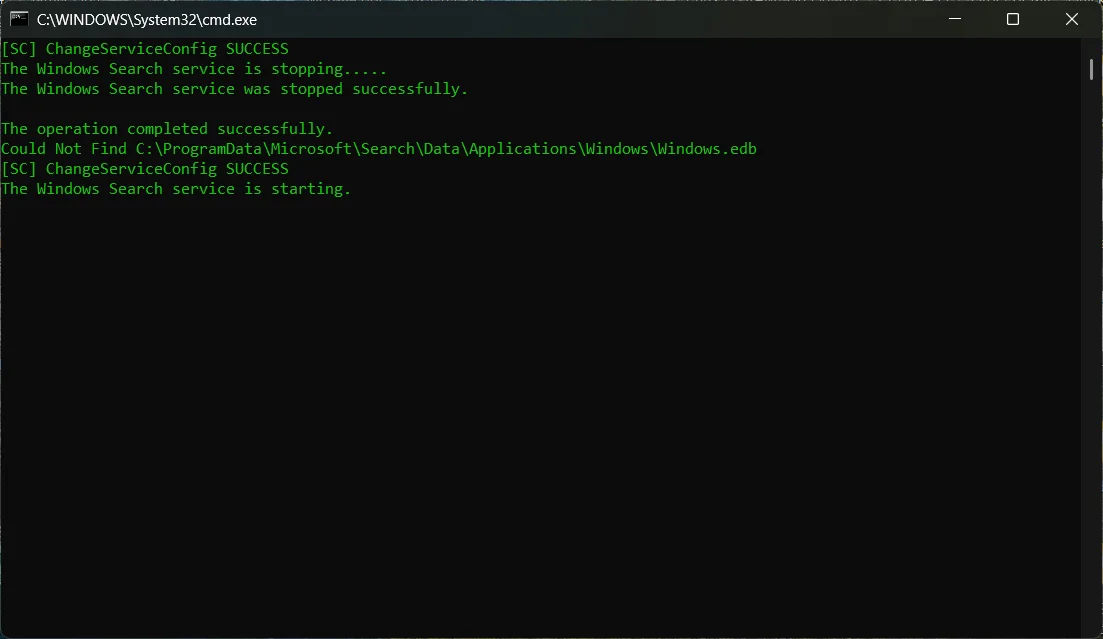Click the 'service is starting.' line
Image resolution: width=1103 pixels, height=639 pixels.
(176, 189)
